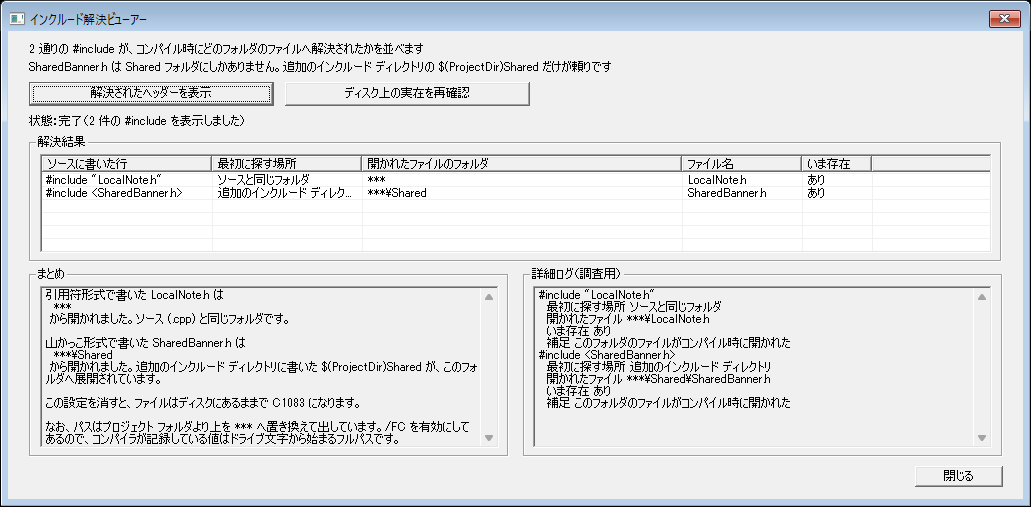The image size is (1031, 507).
Task: Click the 引用符形式で書いた LocalNote.h line
Action: (x=135, y=295)
